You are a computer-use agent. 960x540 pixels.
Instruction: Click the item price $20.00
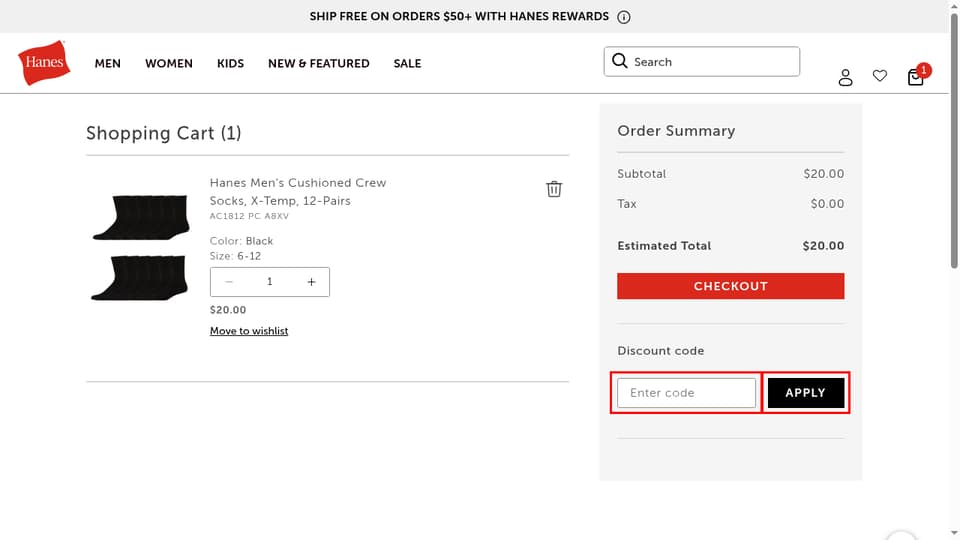[x=228, y=310]
